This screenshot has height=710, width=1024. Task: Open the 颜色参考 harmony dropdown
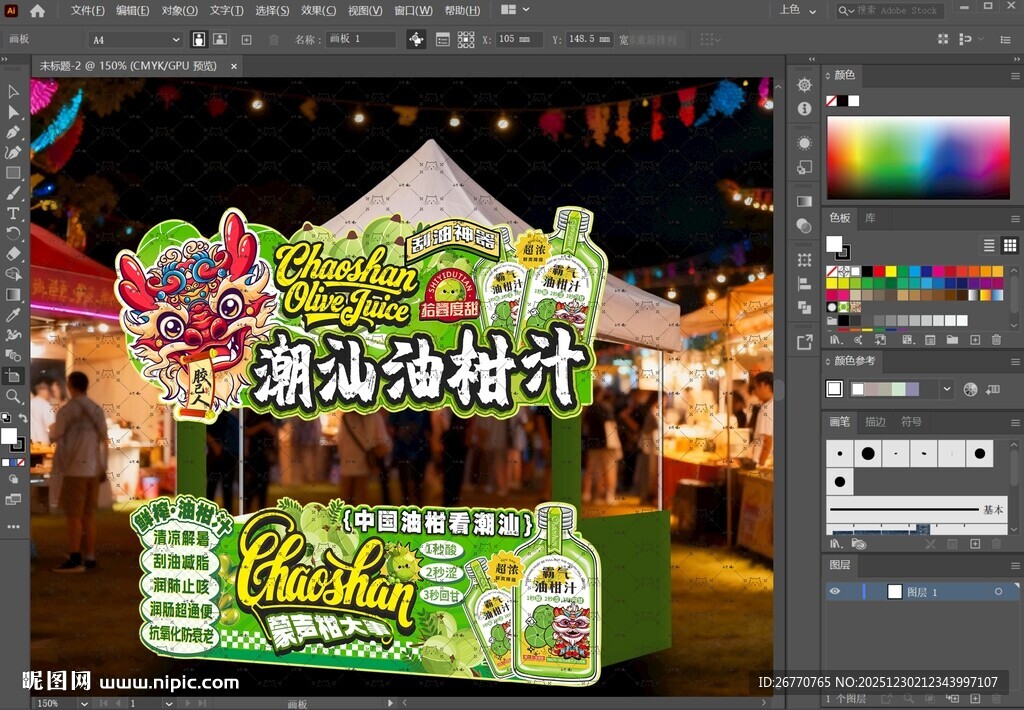[947, 389]
